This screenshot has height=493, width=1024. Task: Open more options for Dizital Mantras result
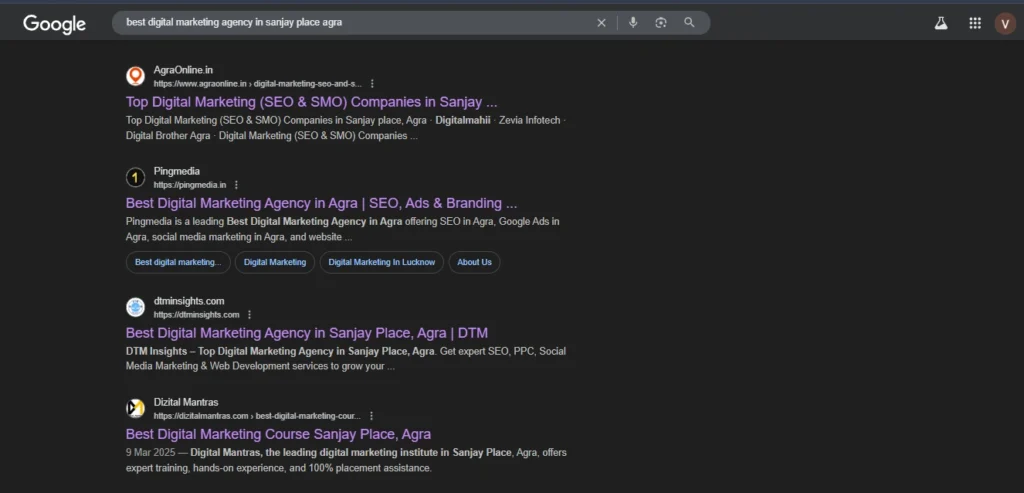tap(369, 416)
